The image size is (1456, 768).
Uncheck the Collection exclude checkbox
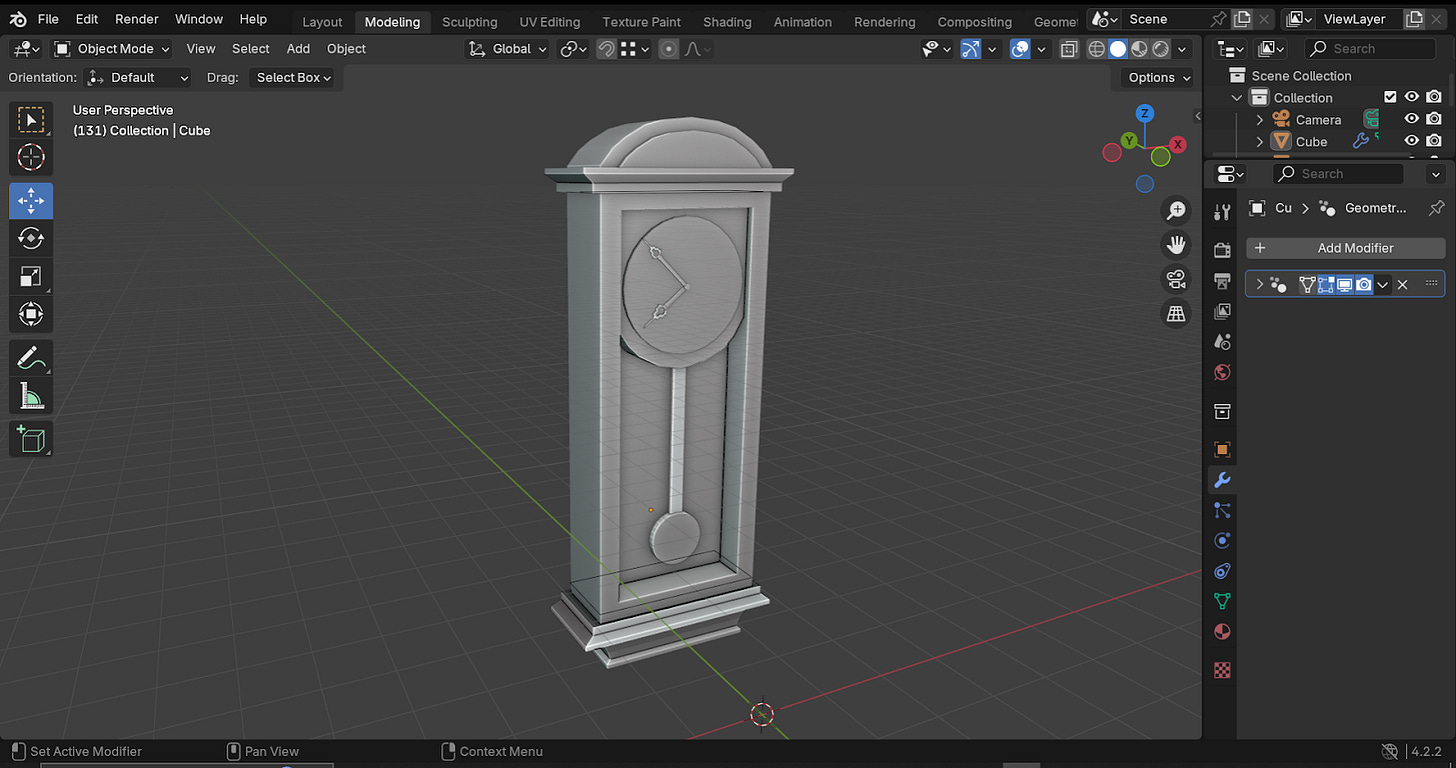(x=1390, y=97)
